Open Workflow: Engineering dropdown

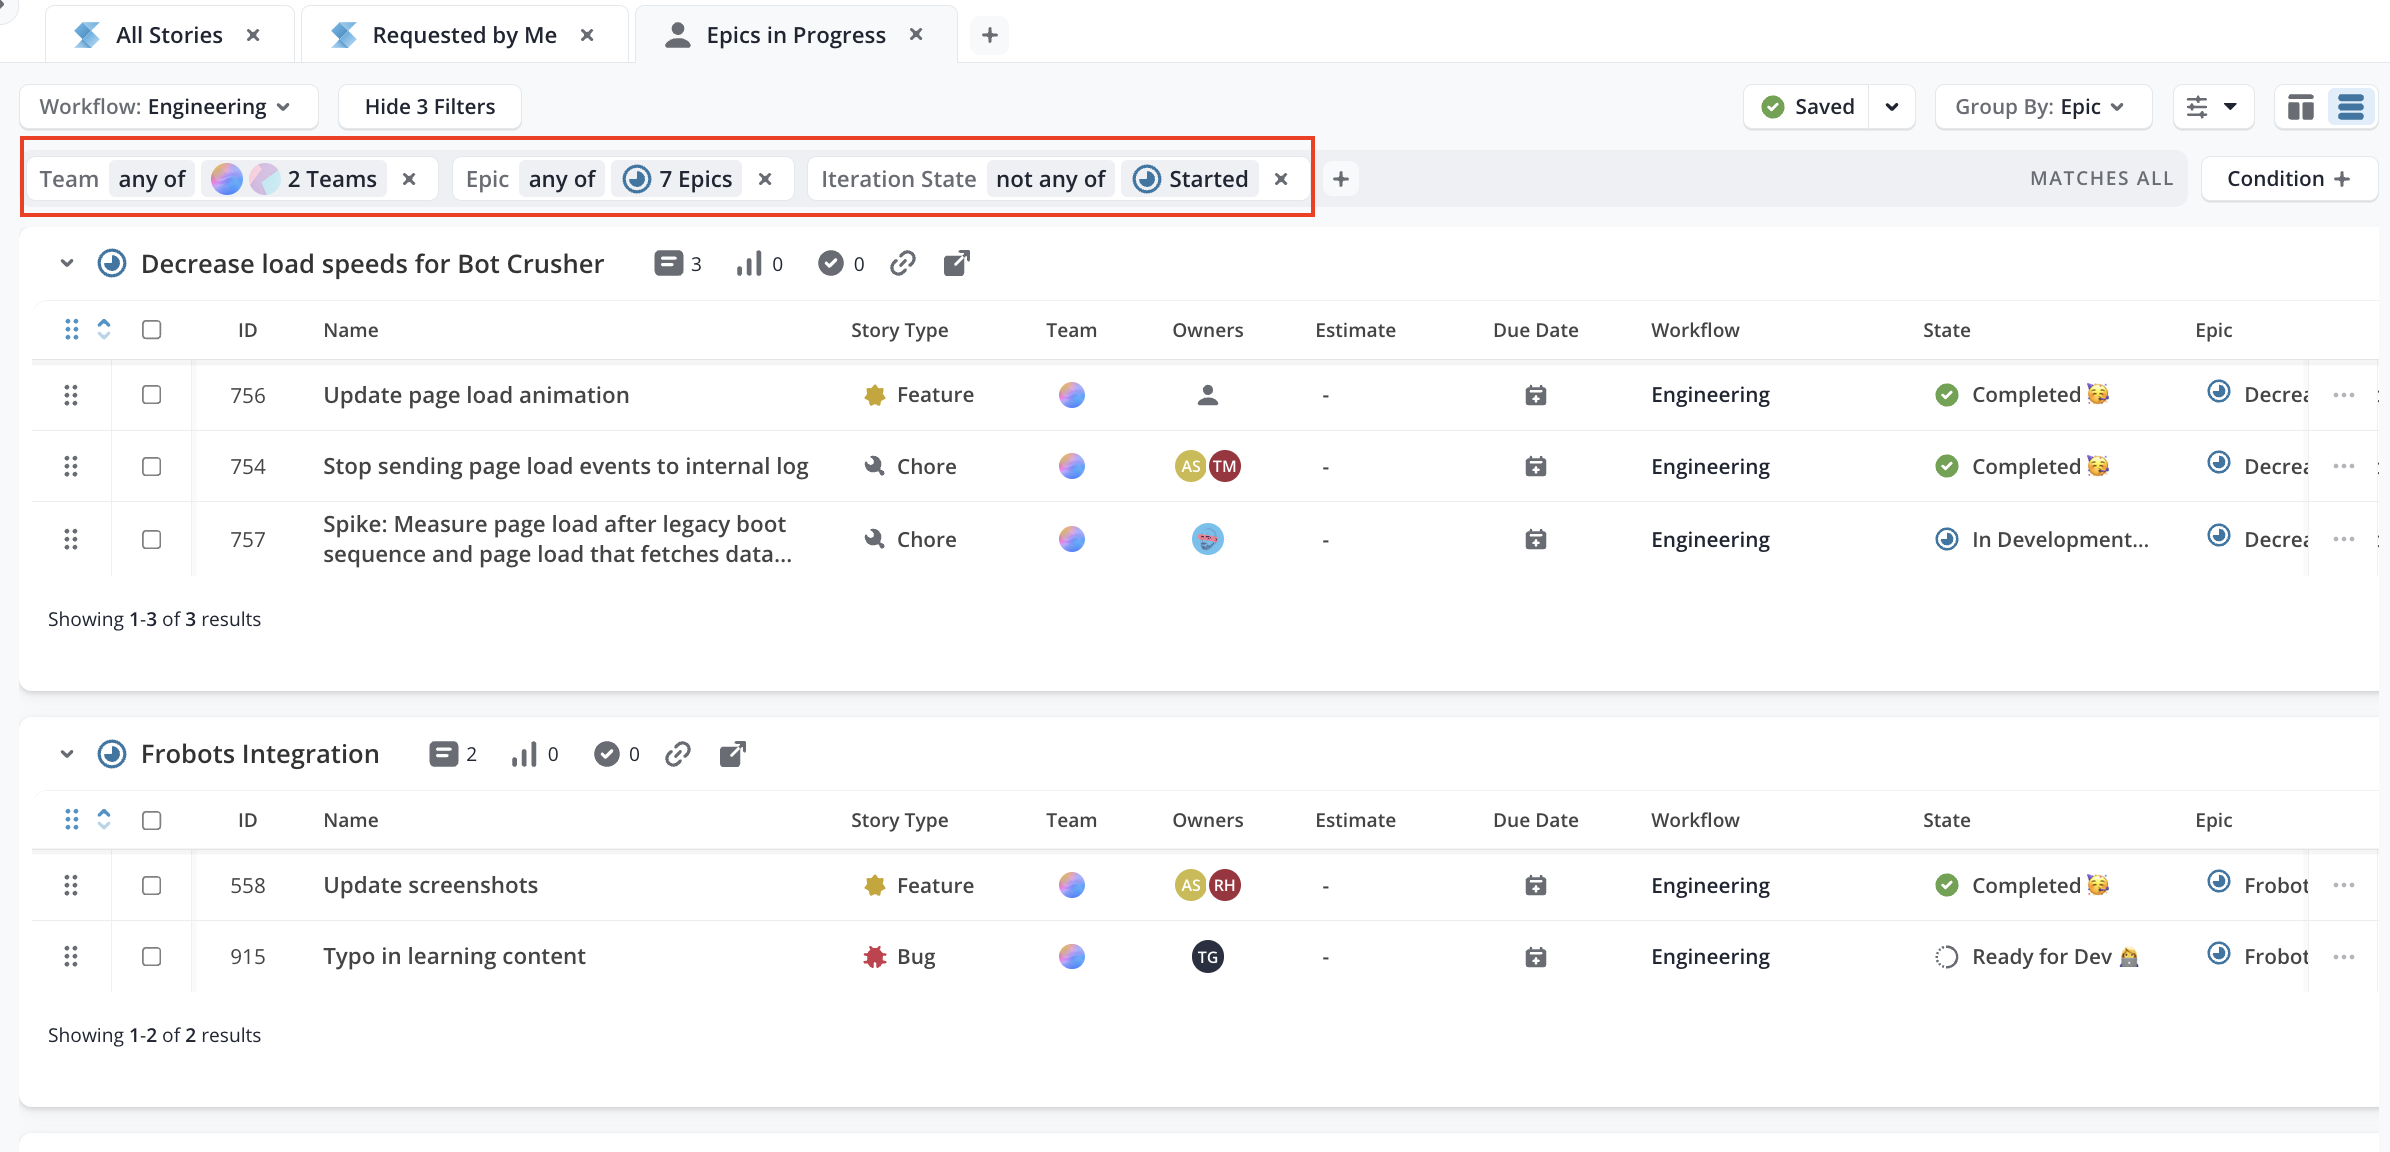(166, 107)
